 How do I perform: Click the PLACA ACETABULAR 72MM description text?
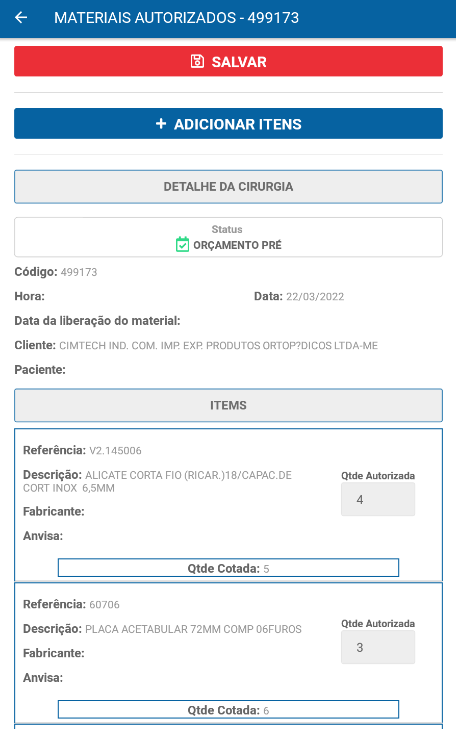tap(193, 629)
